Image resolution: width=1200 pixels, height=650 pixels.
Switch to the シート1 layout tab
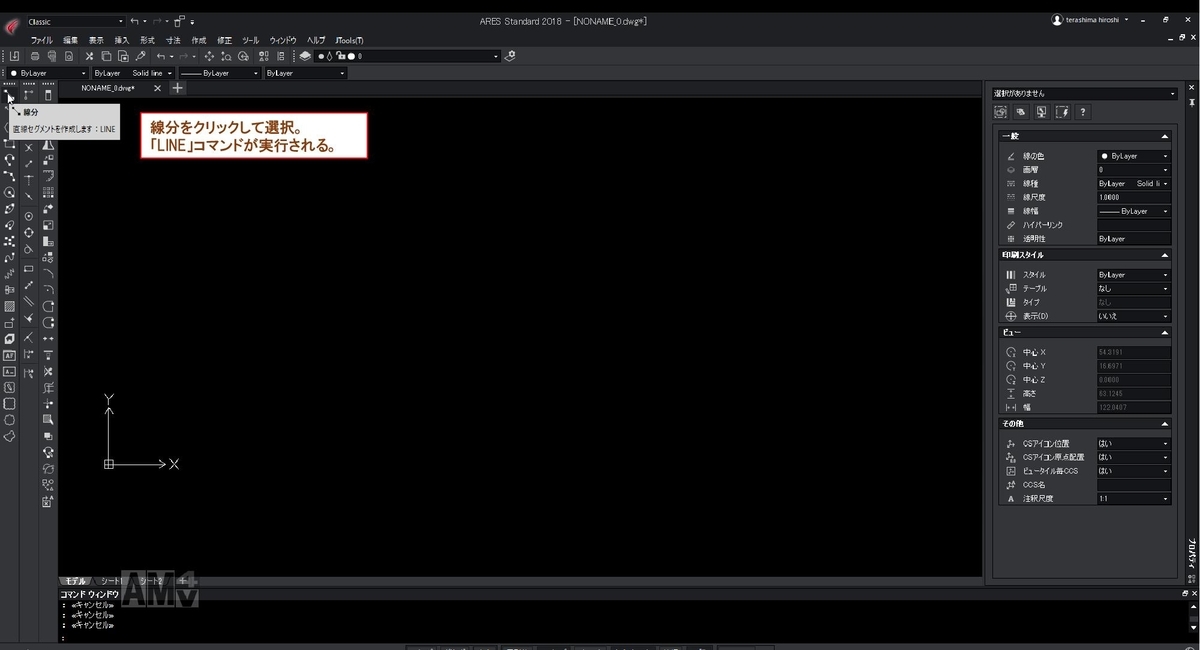112,580
